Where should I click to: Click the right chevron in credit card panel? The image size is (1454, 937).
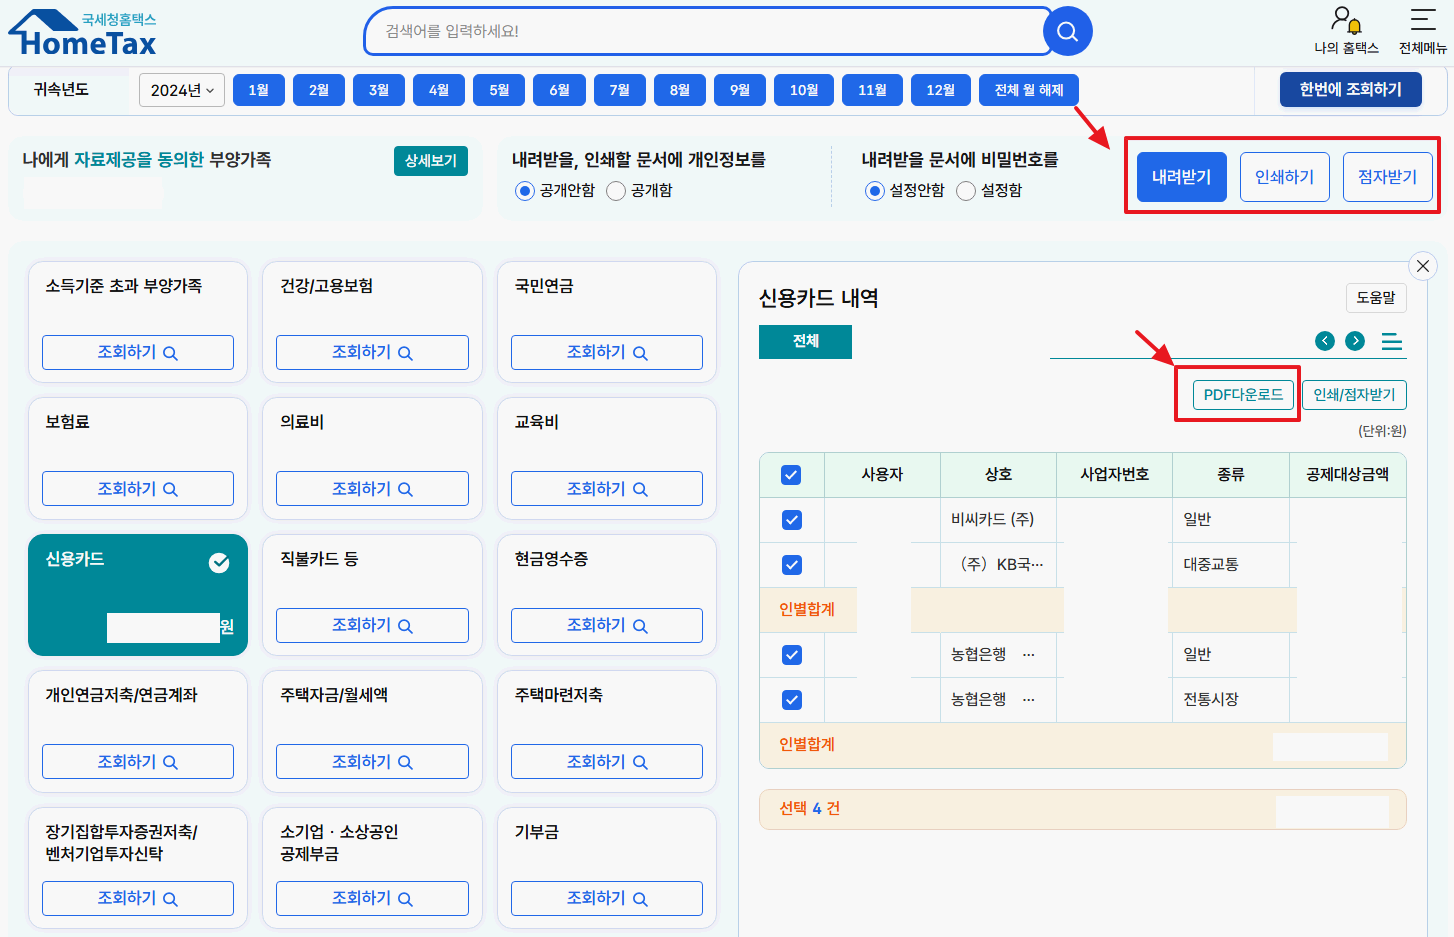point(1355,340)
